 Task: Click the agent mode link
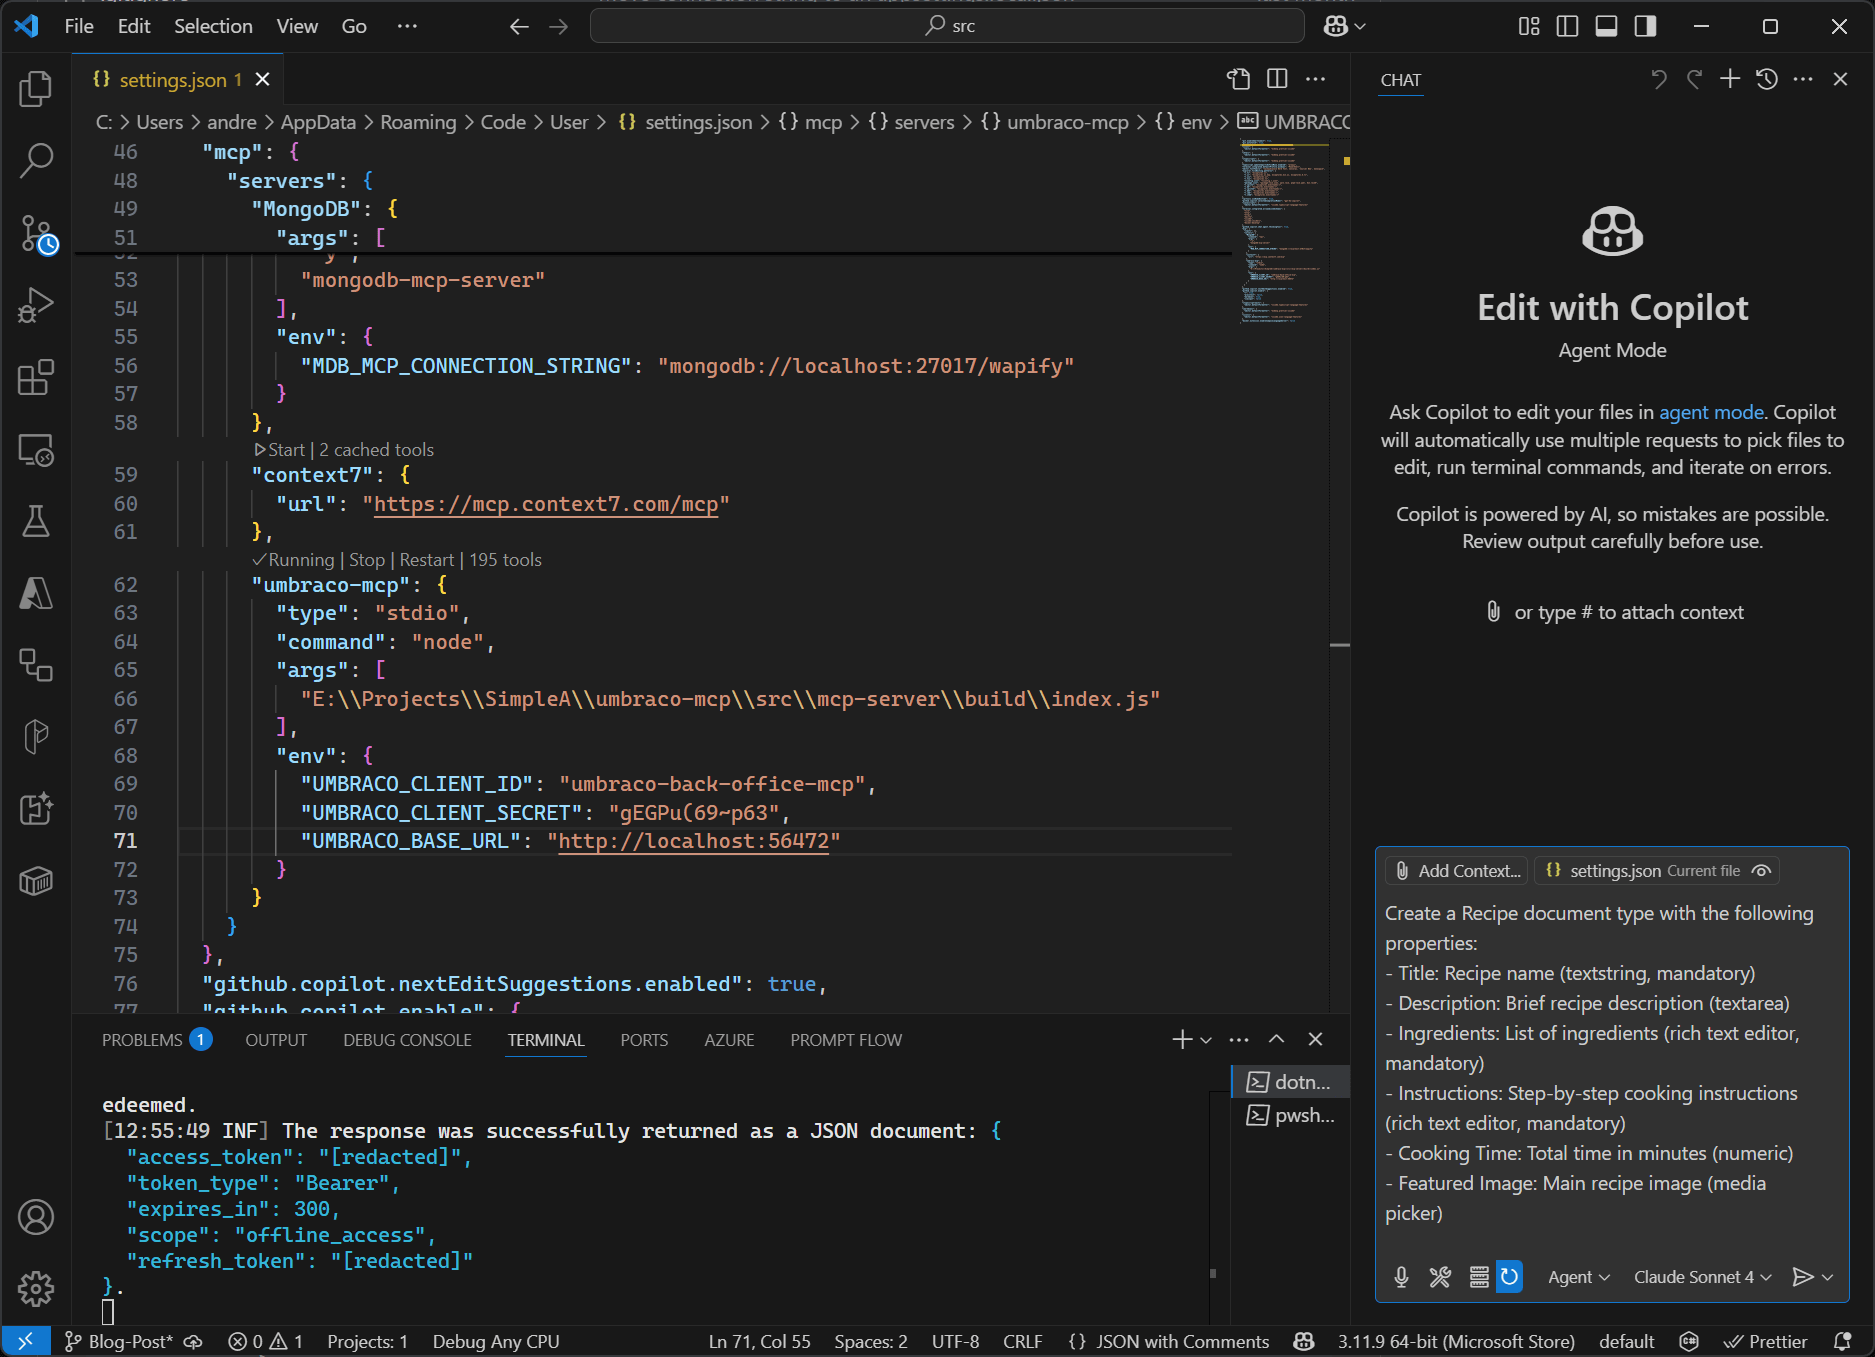pyautogui.click(x=1711, y=412)
